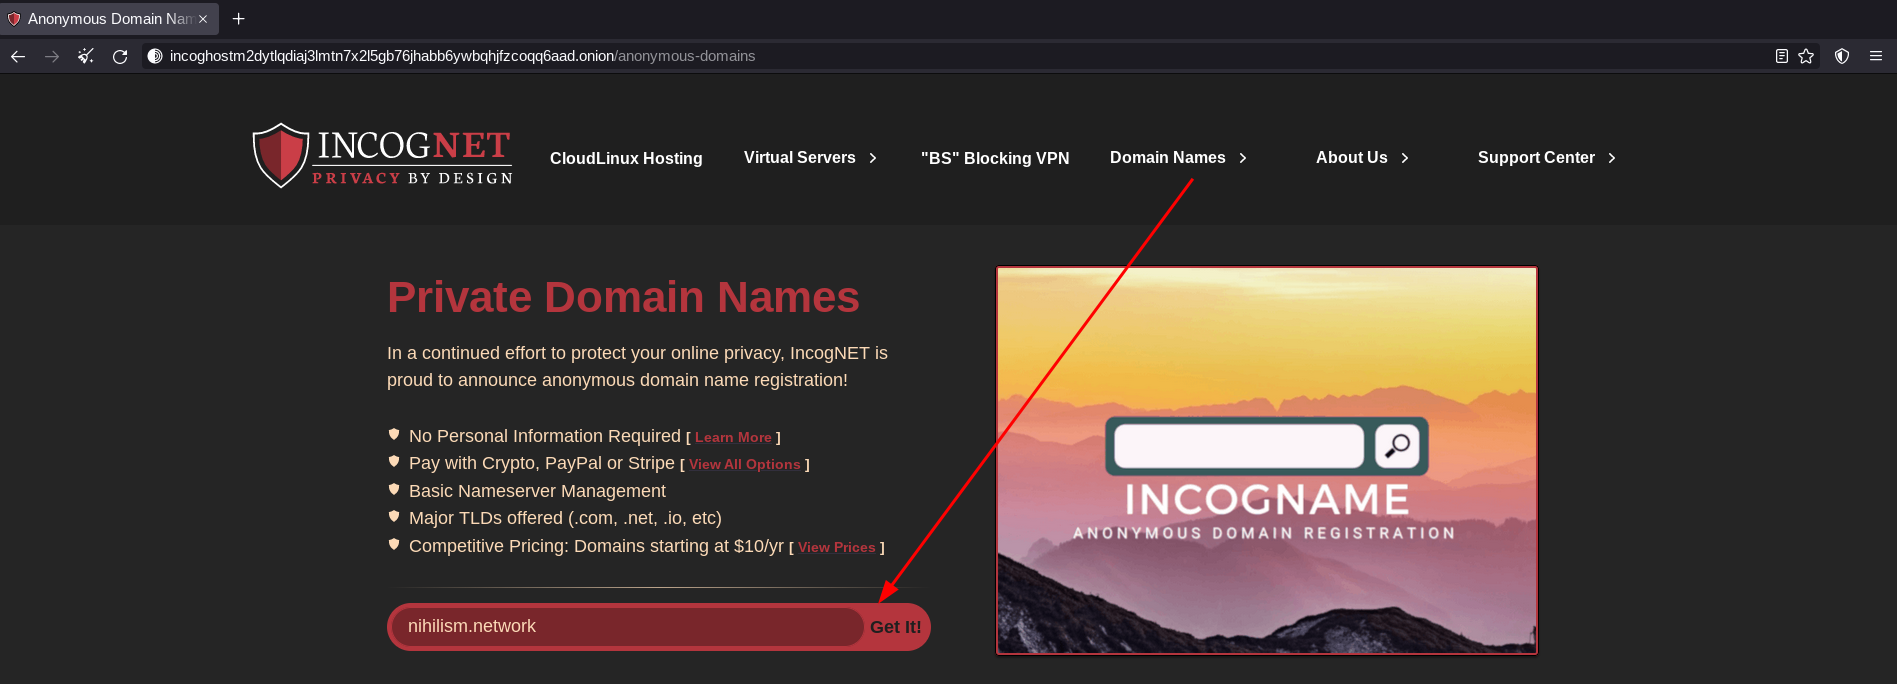
Task: Click the browser forward arrow
Action: [x=52, y=56]
